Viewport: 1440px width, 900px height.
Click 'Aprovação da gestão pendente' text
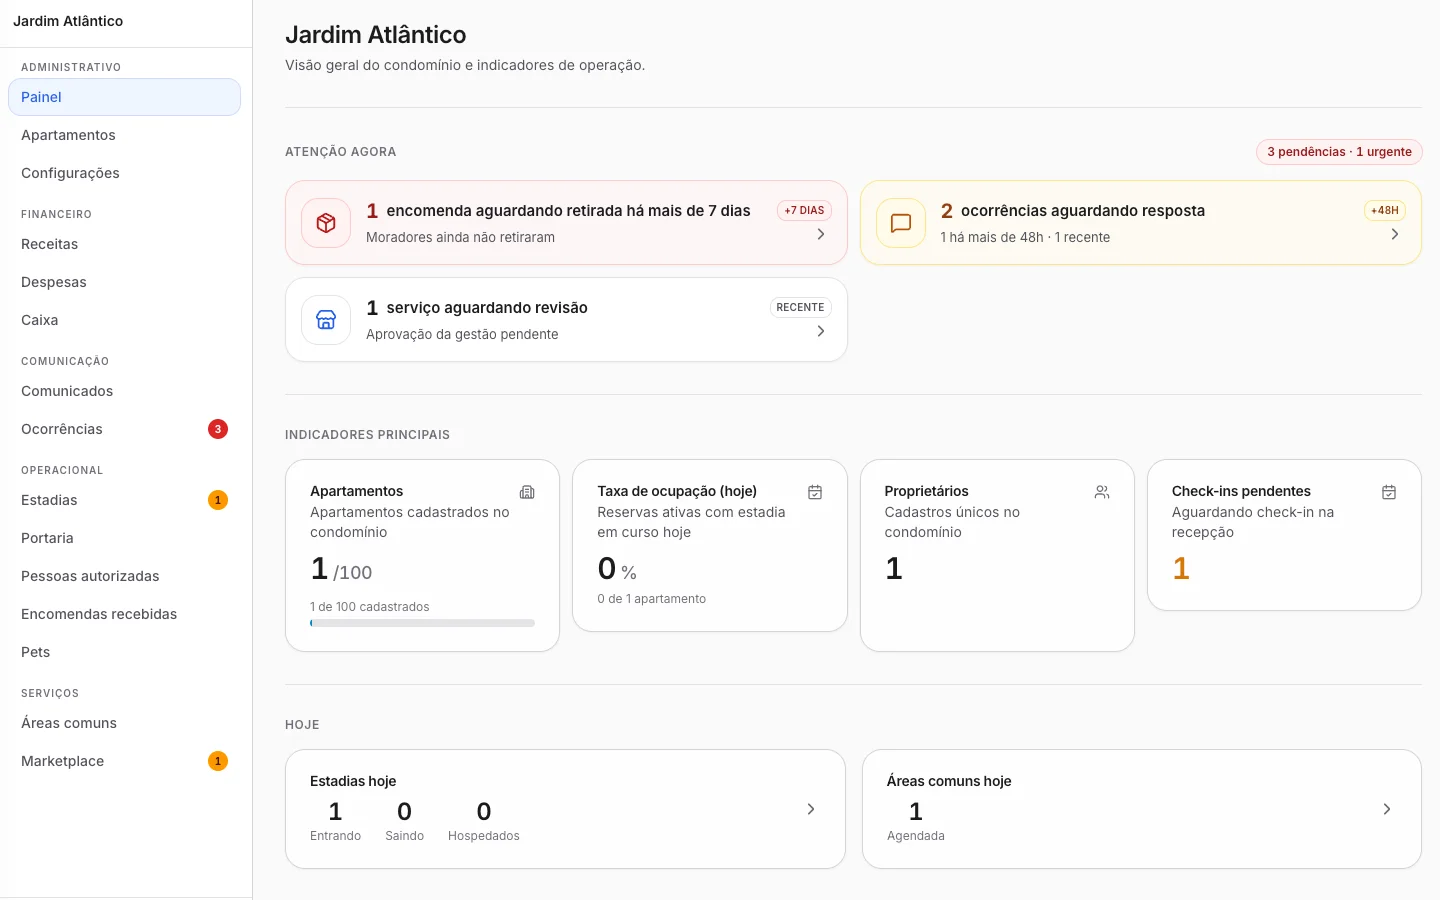tap(462, 334)
